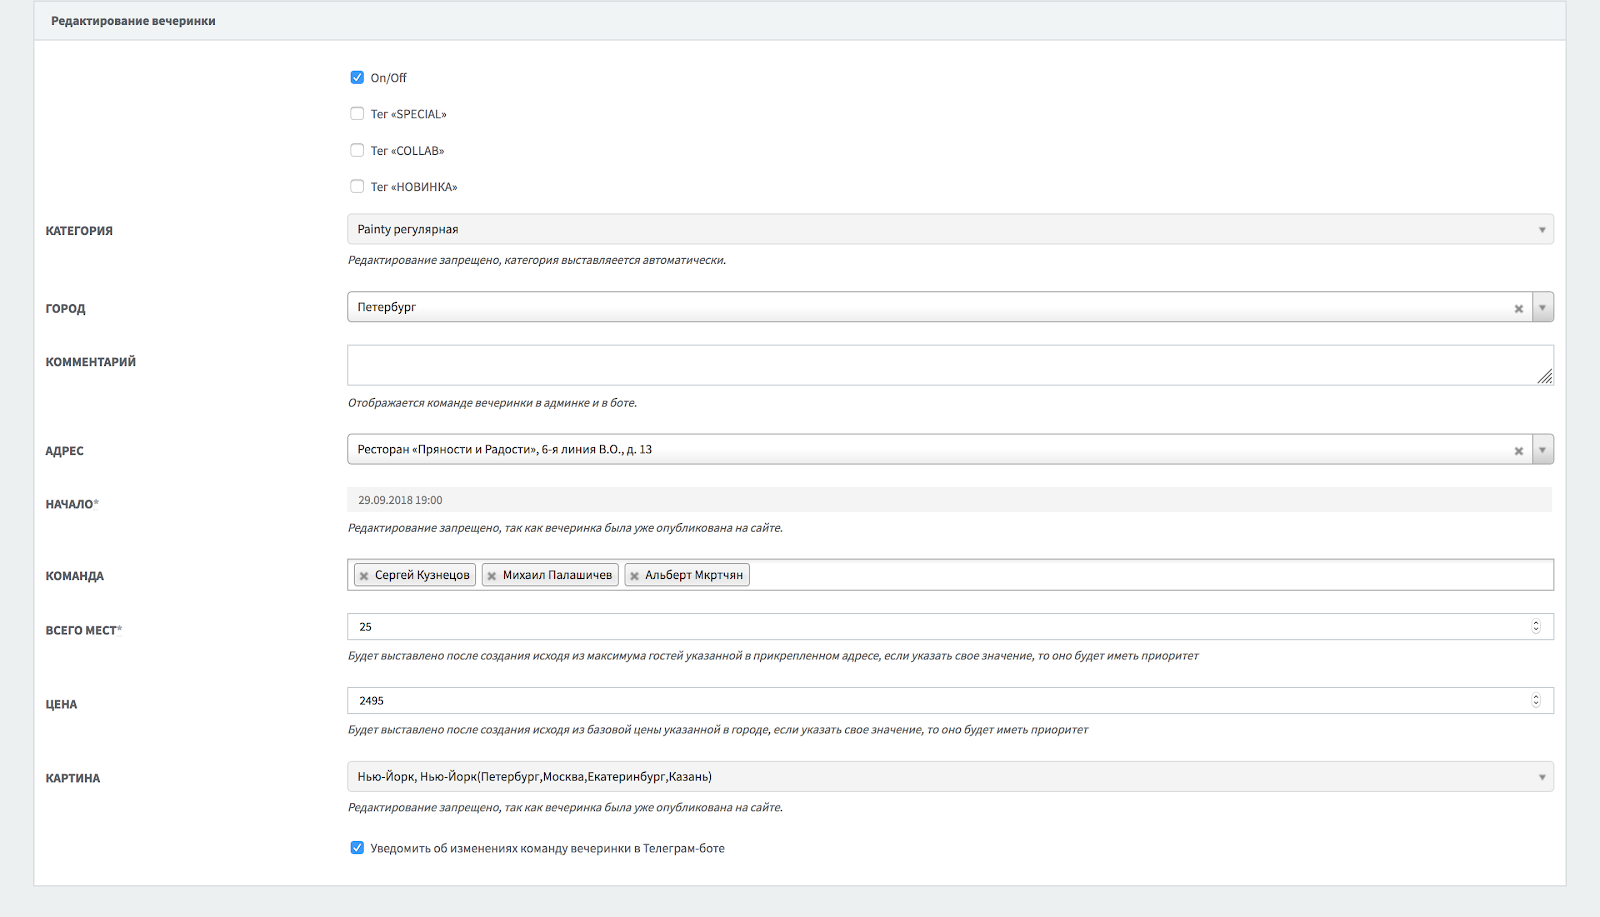
Task: Disable the Telegram bot team notification checkbox
Action: tap(357, 848)
